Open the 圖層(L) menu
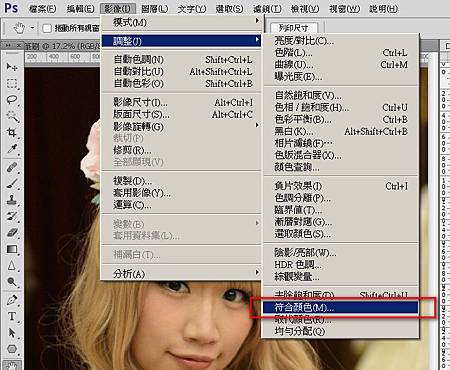 (155, 9)
